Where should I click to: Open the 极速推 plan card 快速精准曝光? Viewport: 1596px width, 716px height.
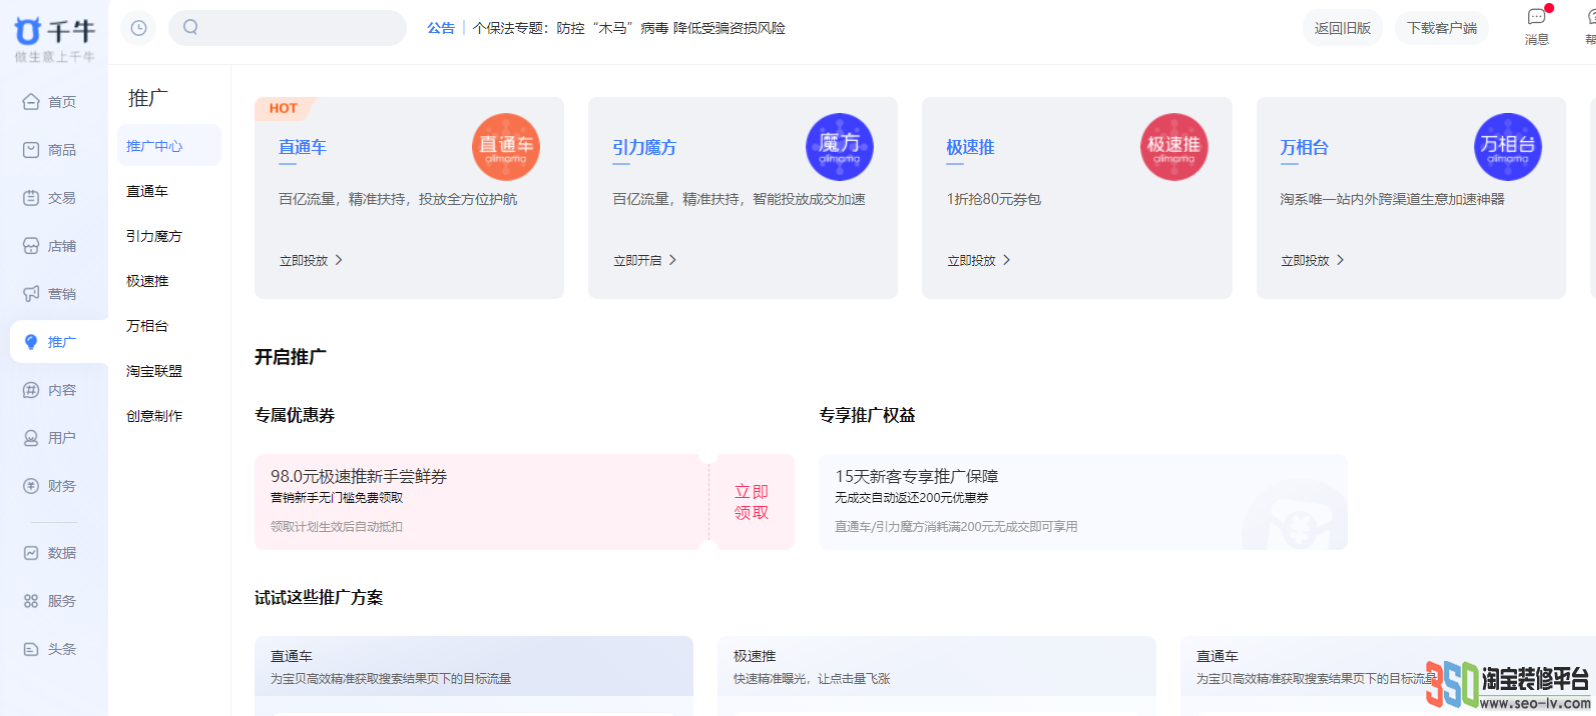(x=937, y=675)
